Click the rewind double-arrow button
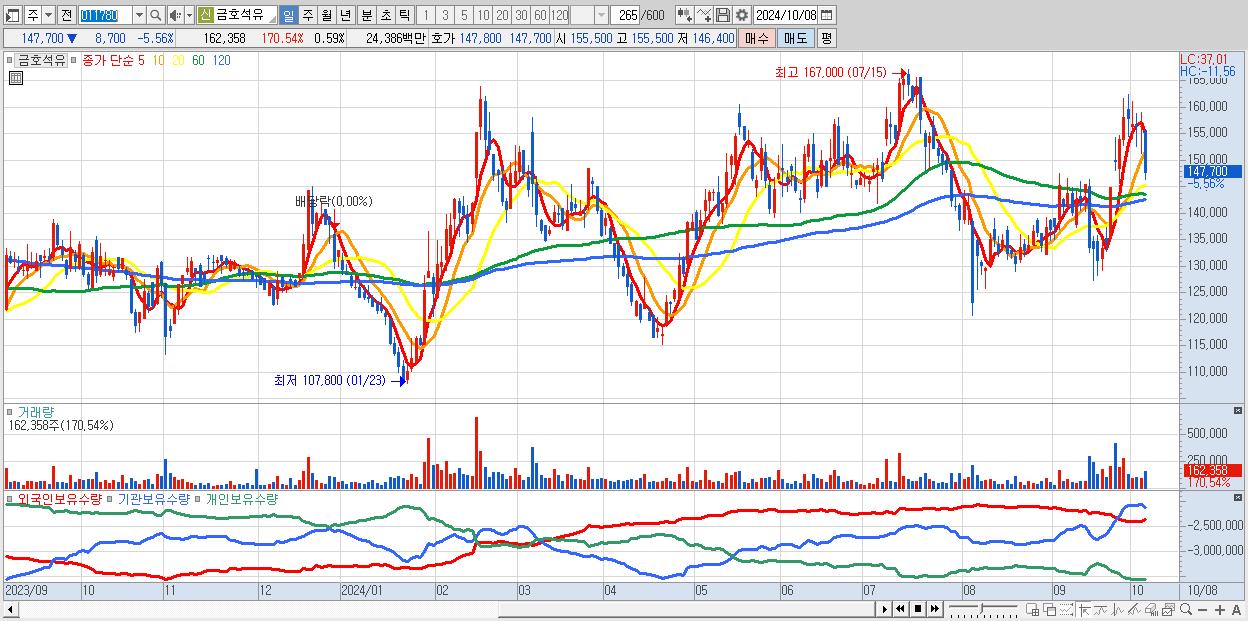1248x621 pixels. coord(900,609)
